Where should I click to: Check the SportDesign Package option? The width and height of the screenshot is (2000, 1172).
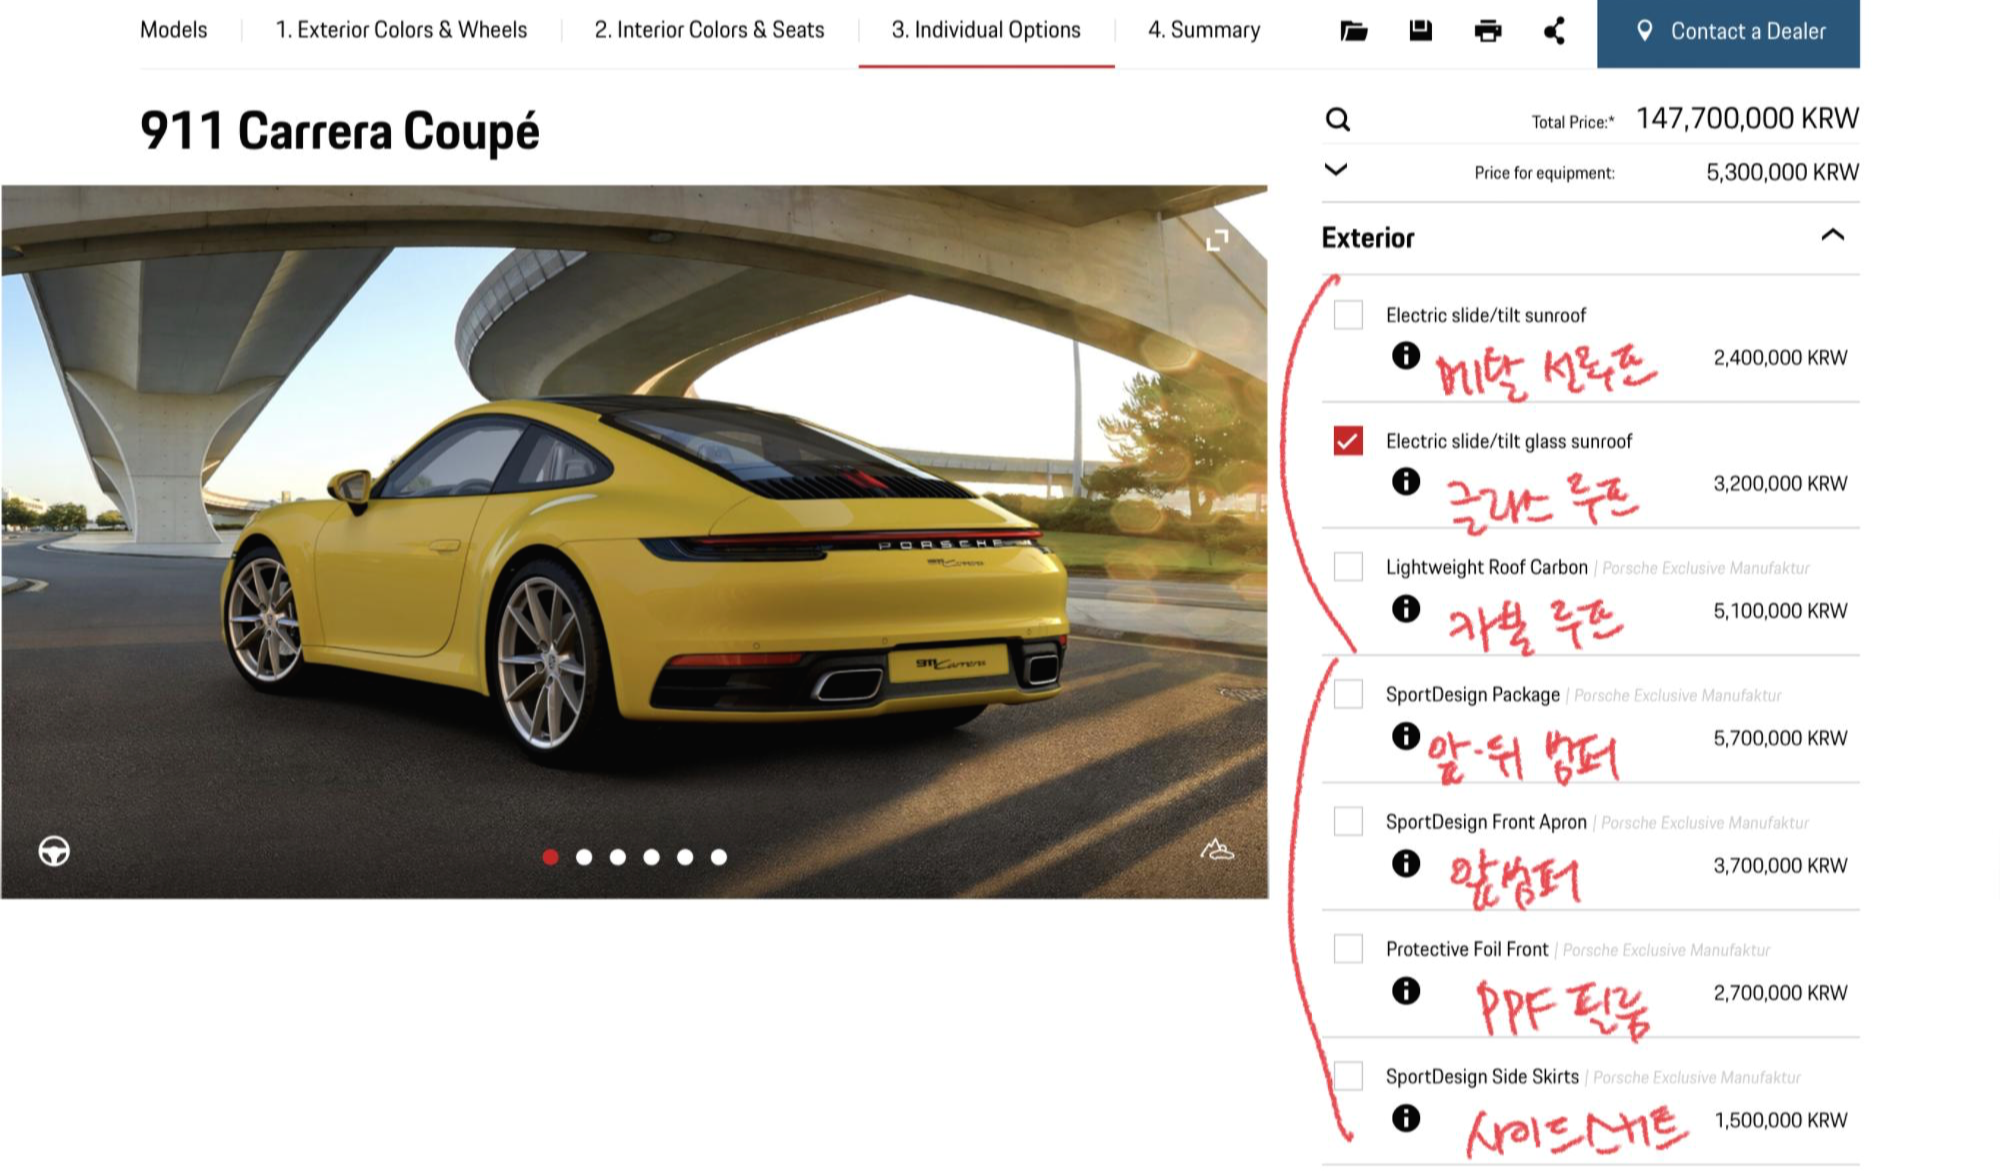point(1348,694)
